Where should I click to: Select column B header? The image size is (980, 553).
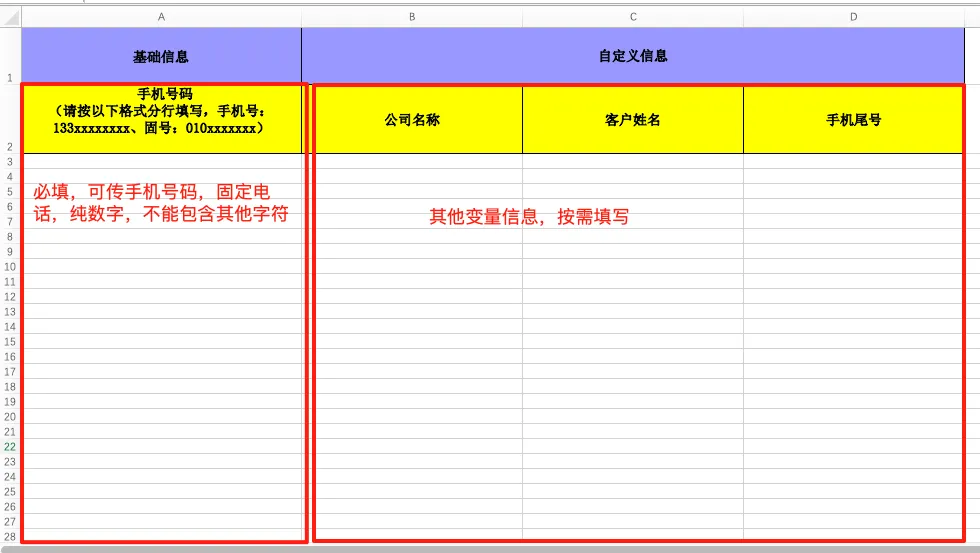[x=412, y=17]
